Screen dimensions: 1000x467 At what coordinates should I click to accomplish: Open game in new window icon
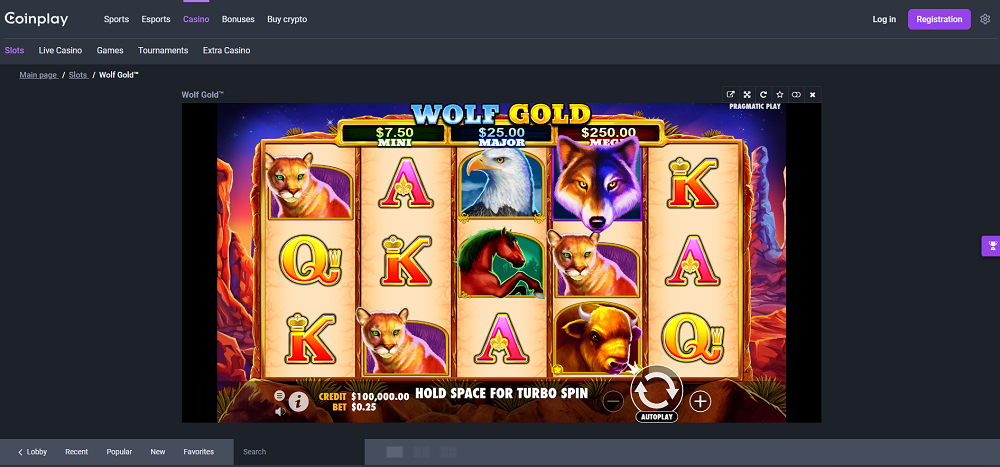point(731,94)
